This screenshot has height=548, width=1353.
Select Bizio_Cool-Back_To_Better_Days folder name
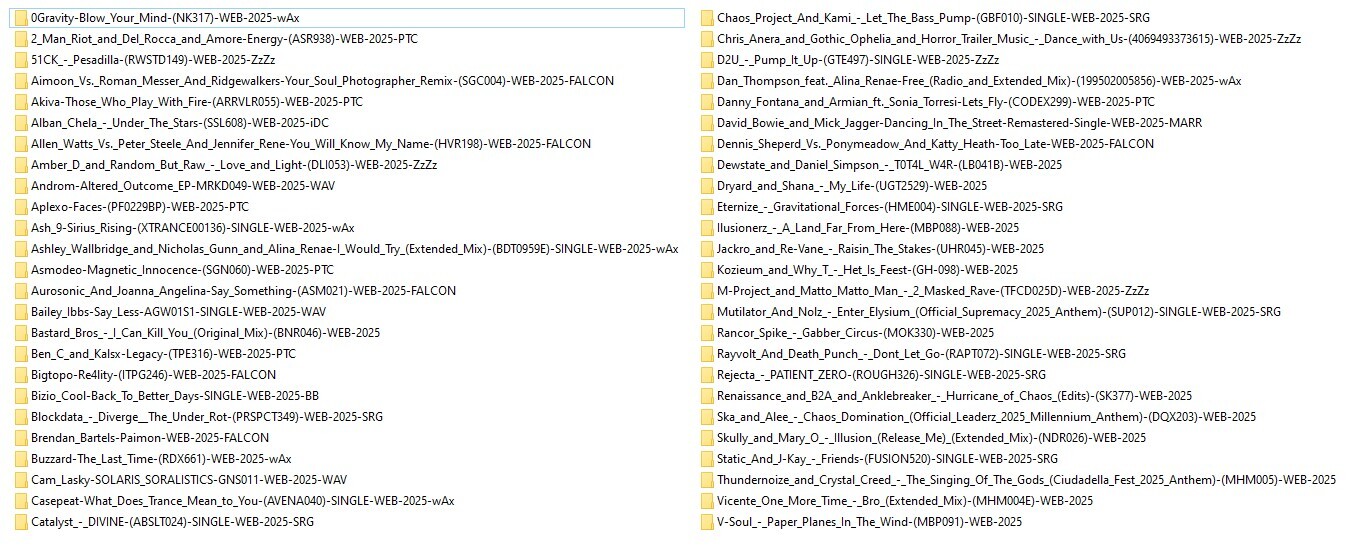[175, 396]
